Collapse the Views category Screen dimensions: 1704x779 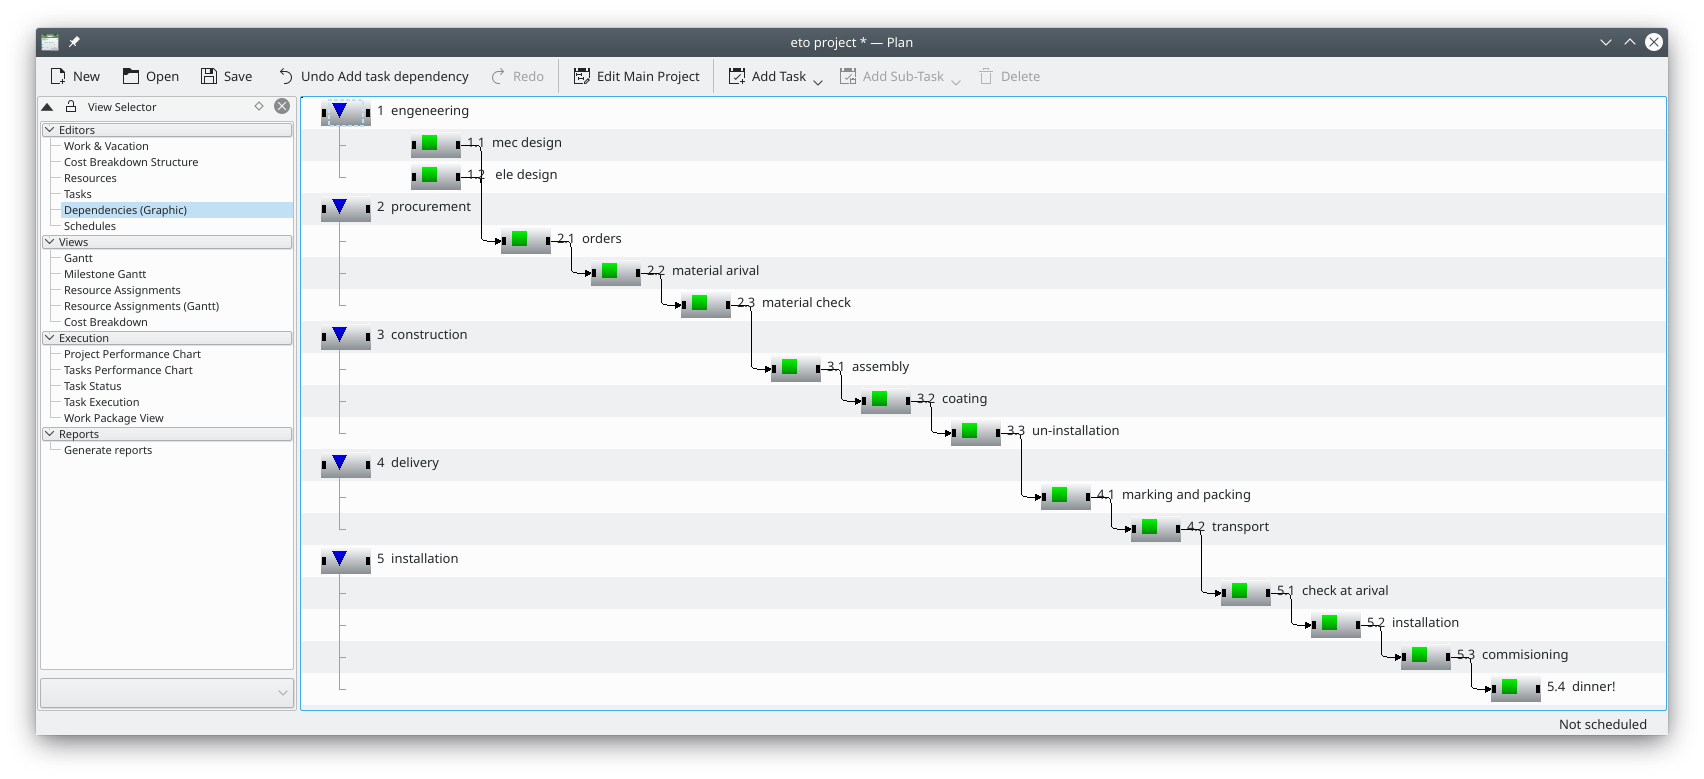[50, 242]
